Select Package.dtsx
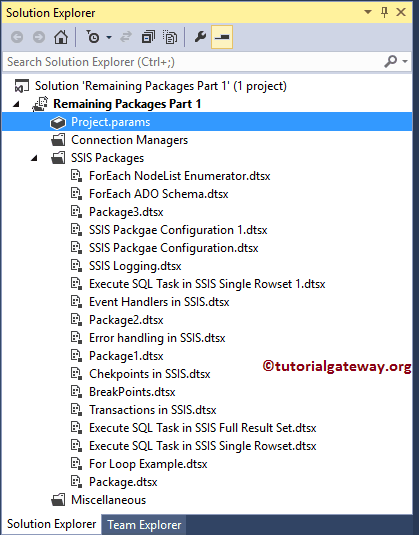This screenshot has width=419, height=535. click(x=123, y=482)
